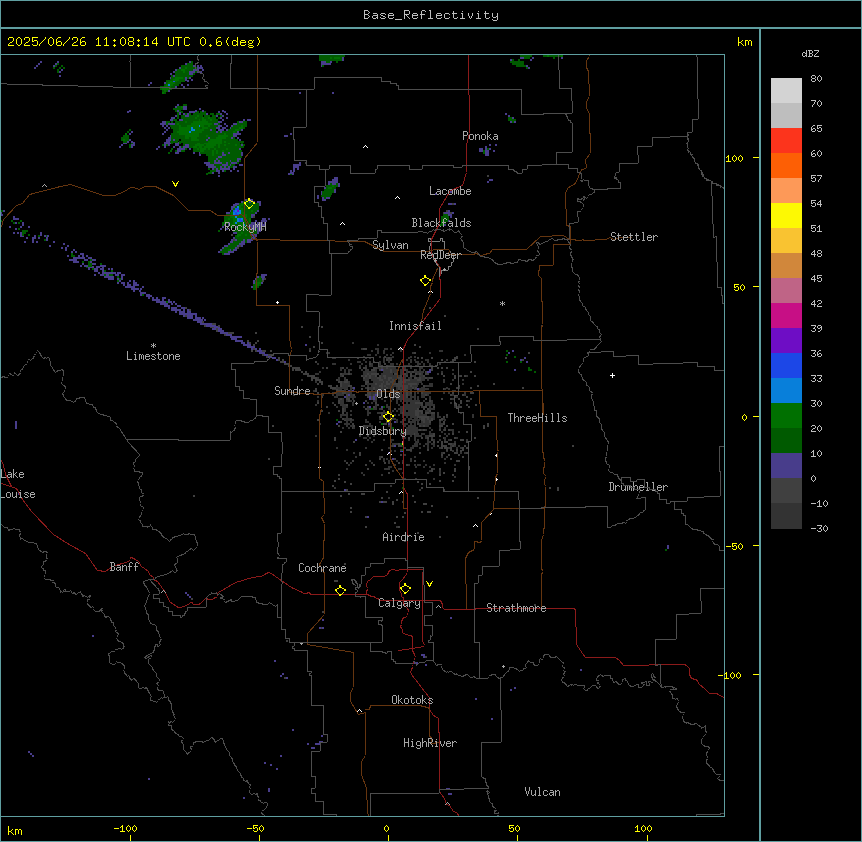
Task: Click the green storm cell northwest of RockyMH
Action: click(x=206, y=139)
